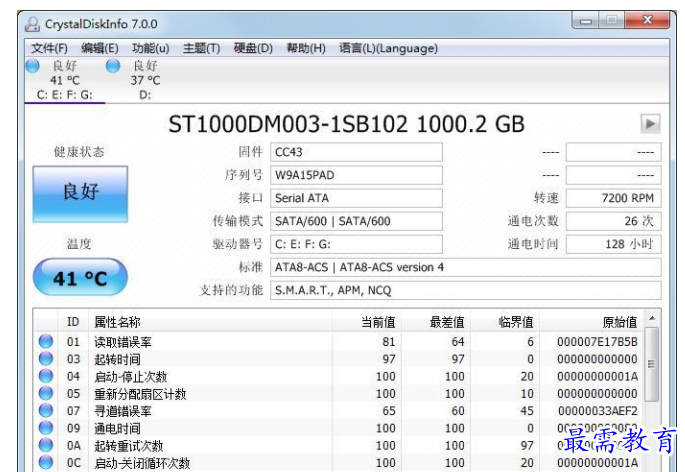Click the 原始值 column header

click(x=591, y=322)
